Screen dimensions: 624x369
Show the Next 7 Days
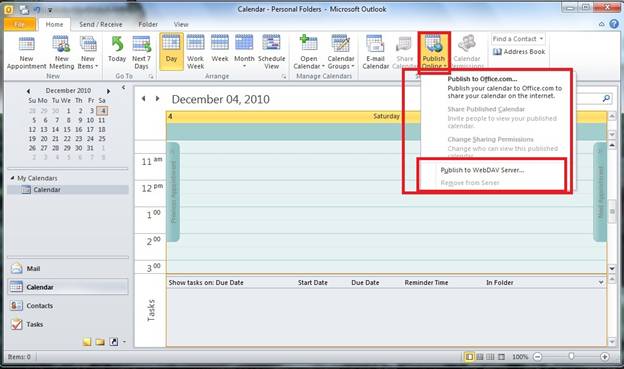141,52
